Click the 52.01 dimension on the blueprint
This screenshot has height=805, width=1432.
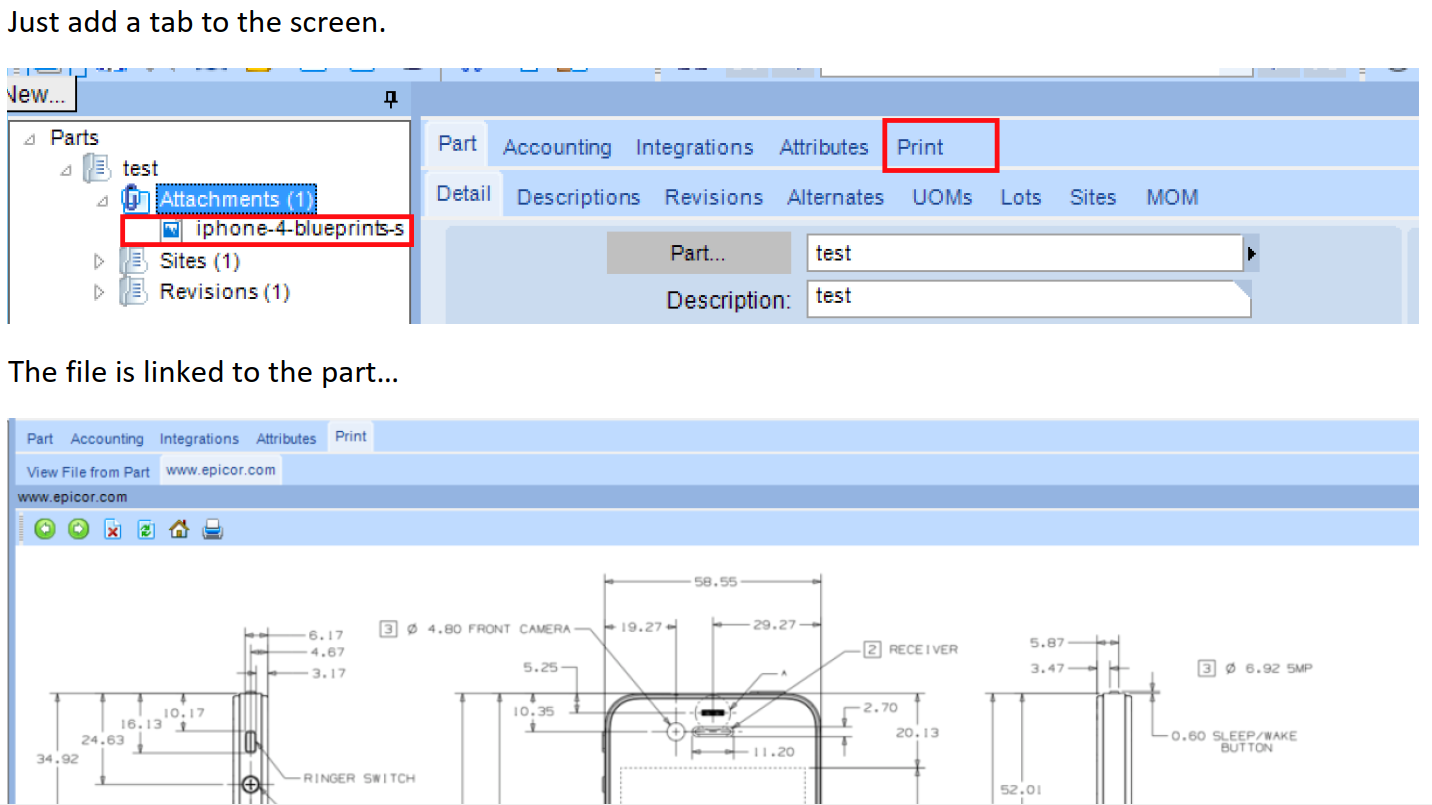click(1021, 790)
